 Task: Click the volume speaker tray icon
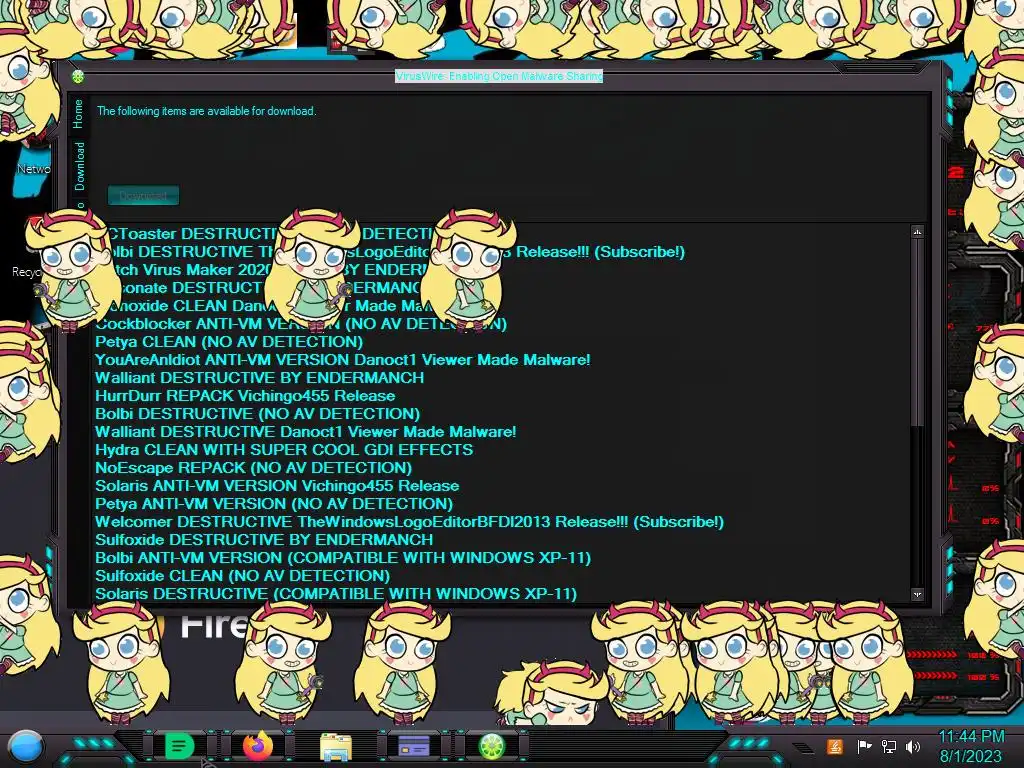click(913, 746)
